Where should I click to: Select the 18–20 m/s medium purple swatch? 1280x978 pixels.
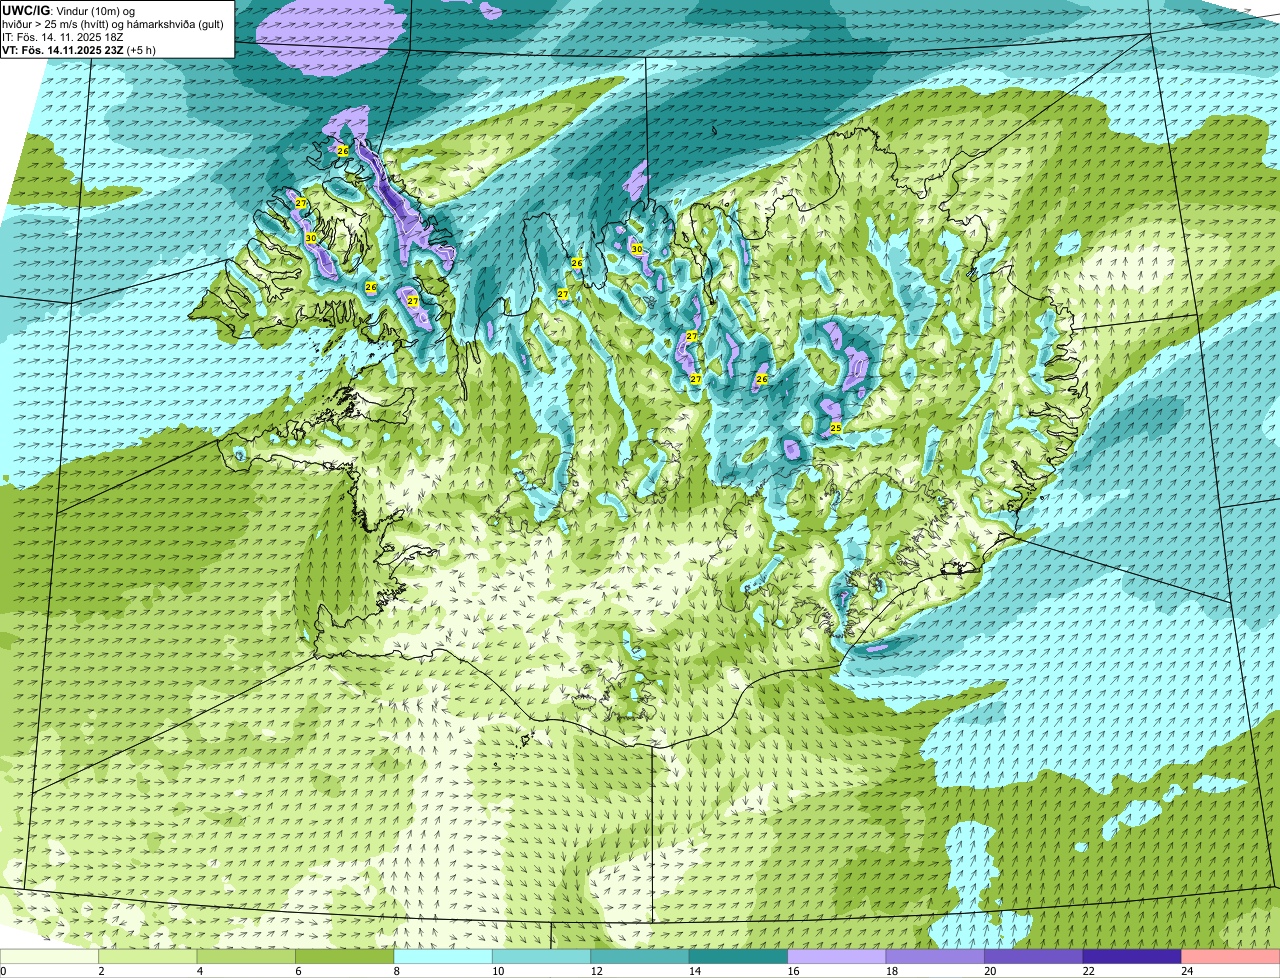pos(935,956)
